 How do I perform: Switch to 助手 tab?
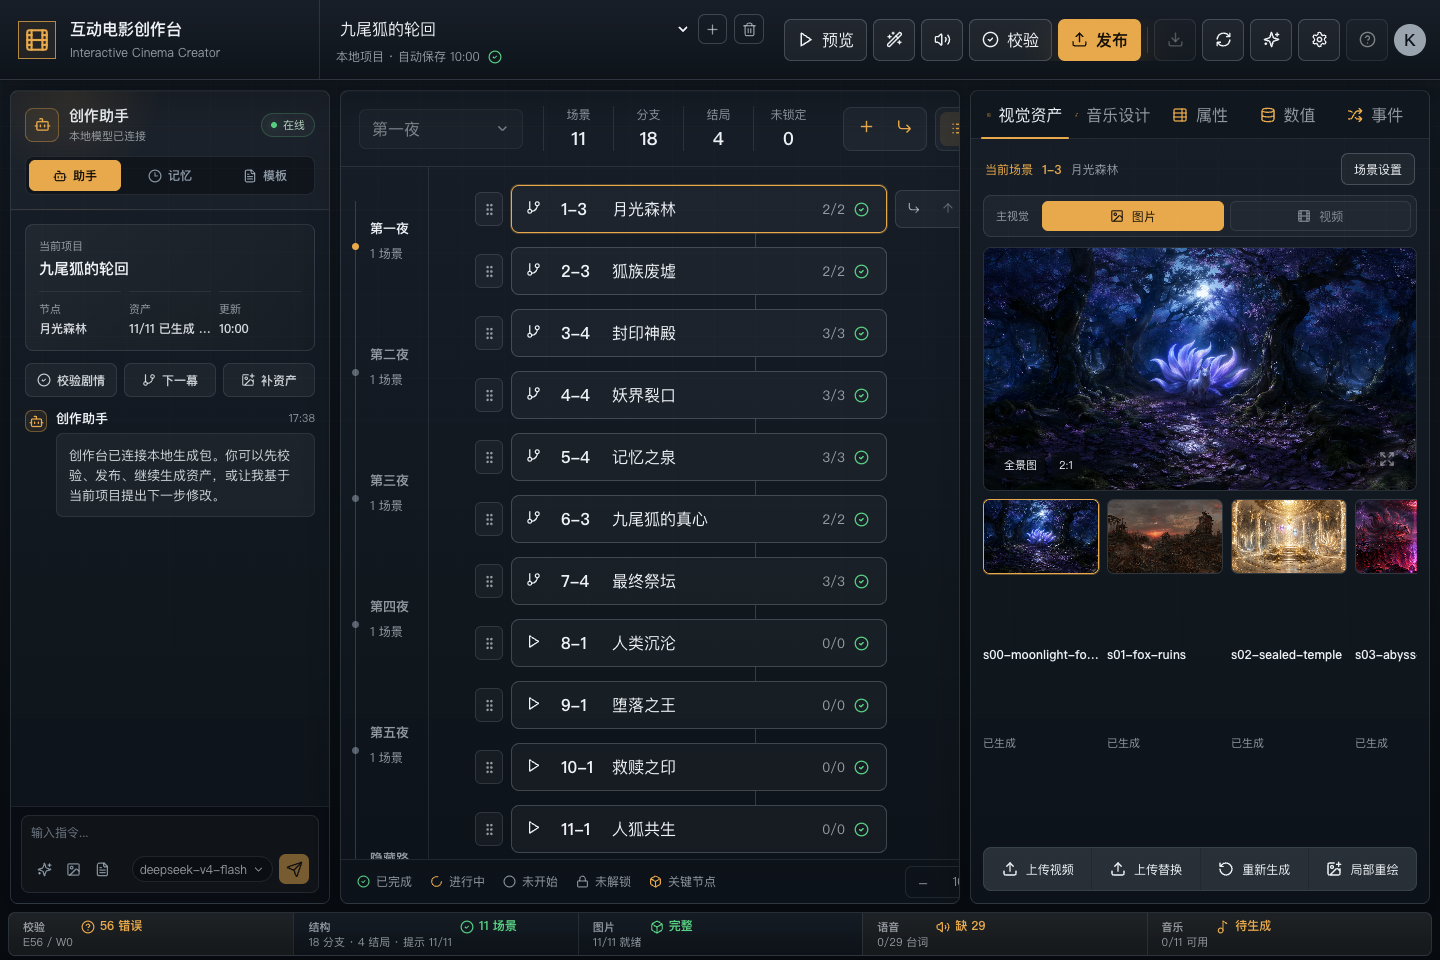tap(75, 176)
